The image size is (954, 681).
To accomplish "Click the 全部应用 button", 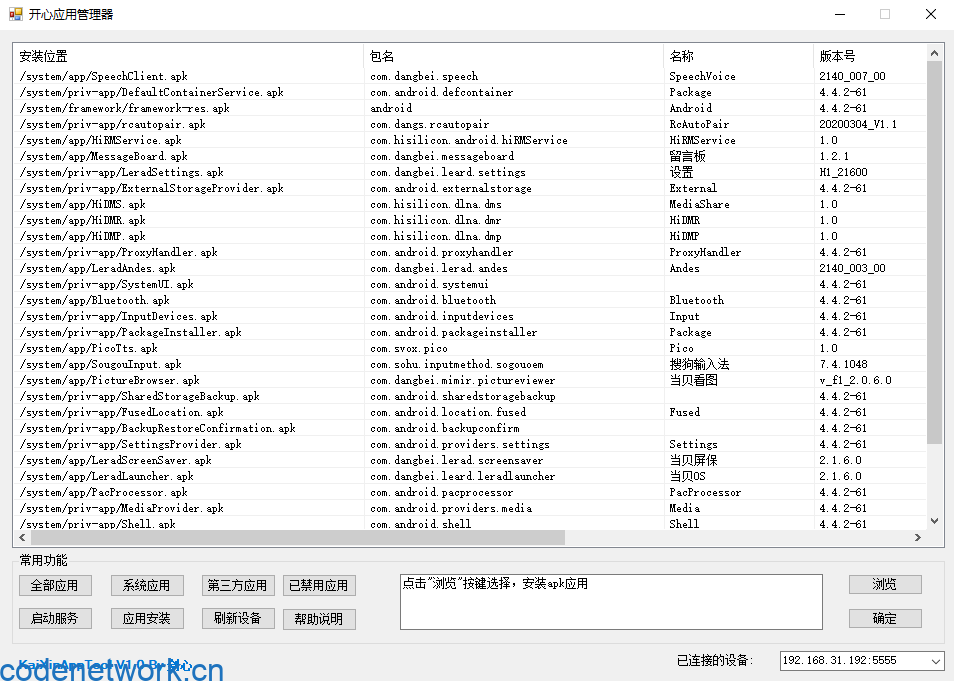I will (55, 585).
